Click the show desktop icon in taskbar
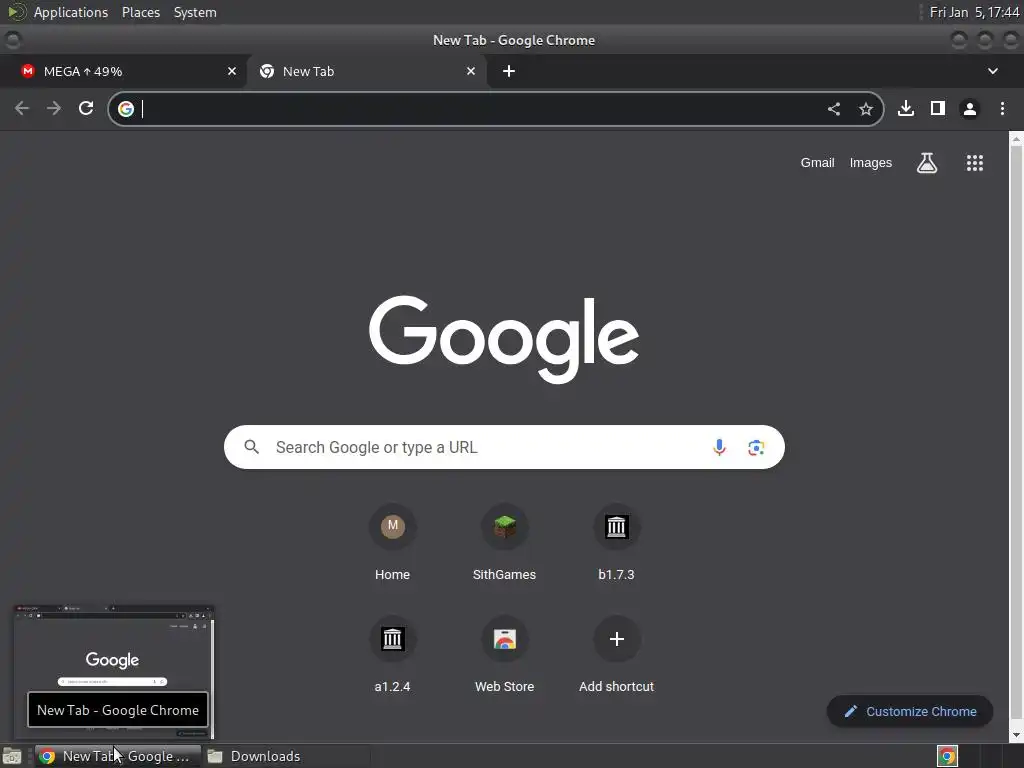The height and width of the screenshot is (768, 1024). click(12, 756)
